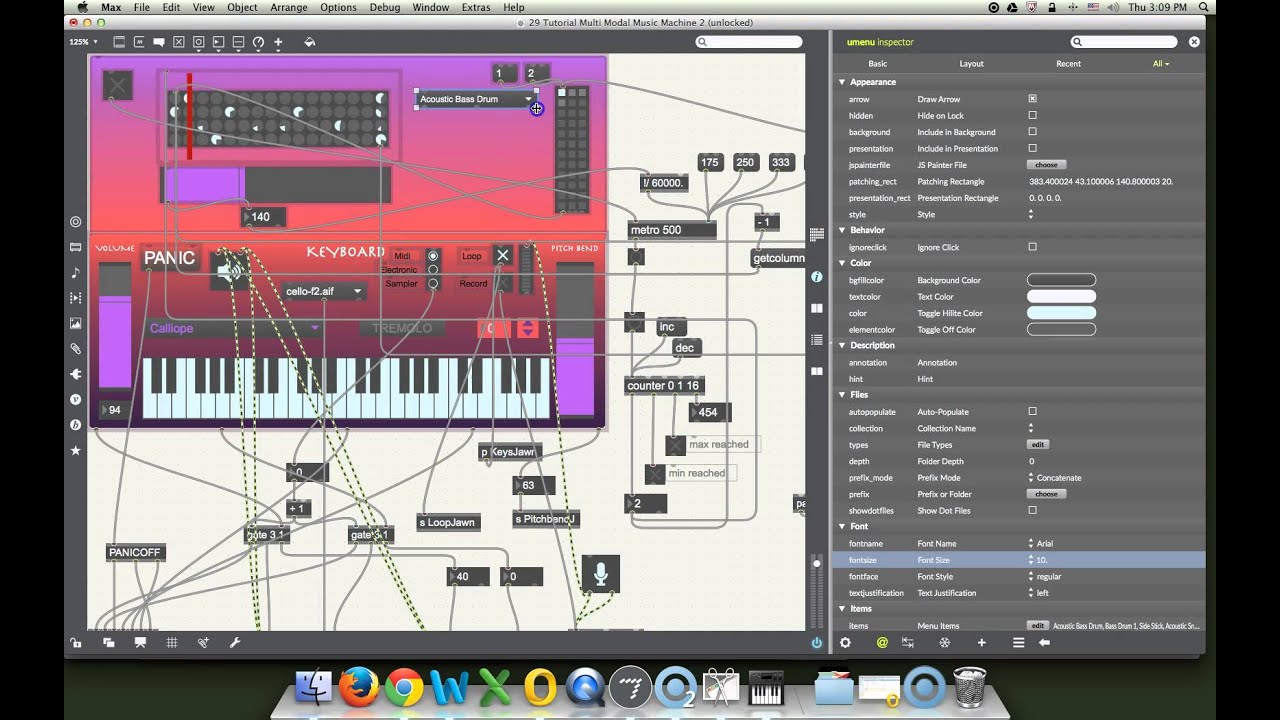Click the inspector gear settings icon
The height and width of the screenshot is (720, 1280).
click(845, 643)
